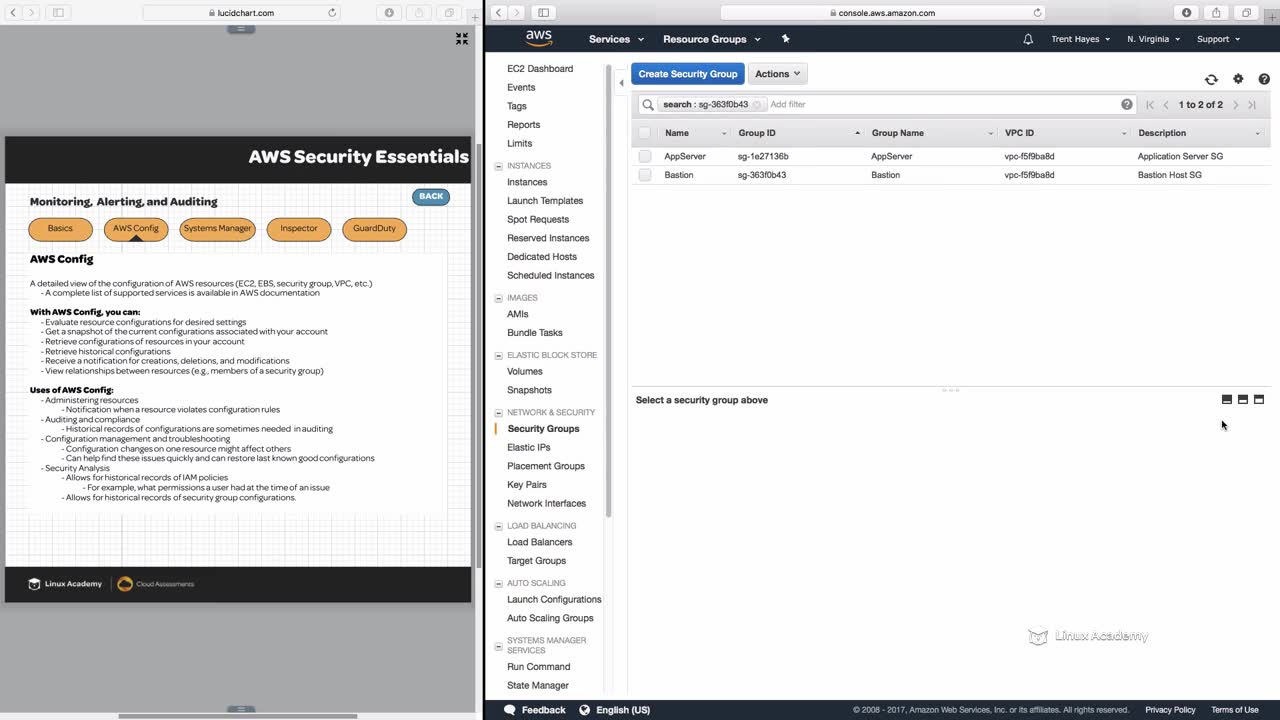The width and height of the screenshot is (1280, 720).
Task: Open the Trent Hayes account menu
Action: pos(1081,39)
